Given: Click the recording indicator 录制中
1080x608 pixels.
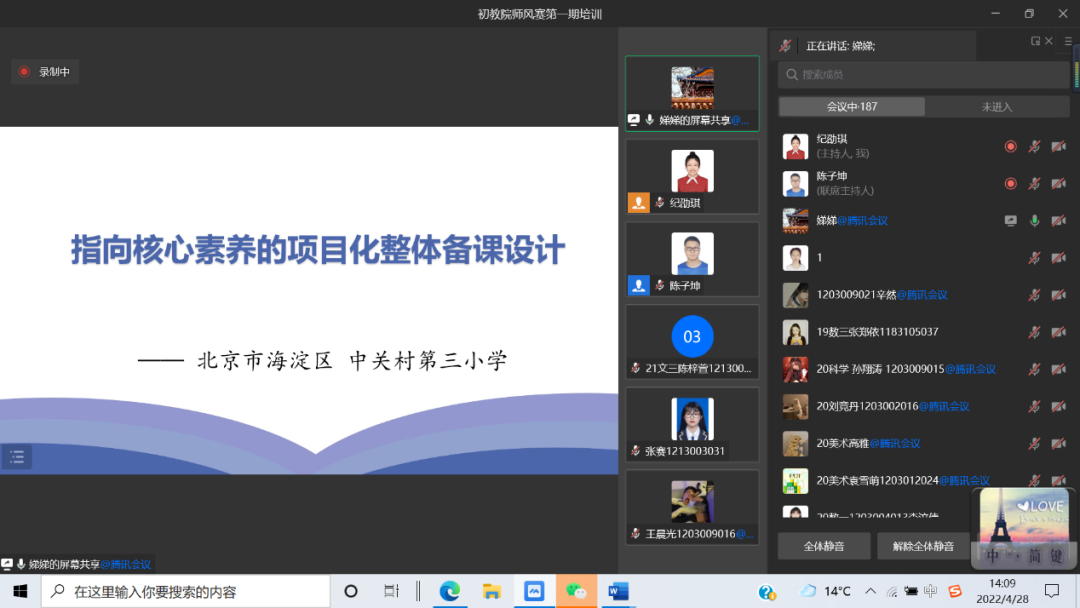Looking at the screenshot, I should click(45, 72).
